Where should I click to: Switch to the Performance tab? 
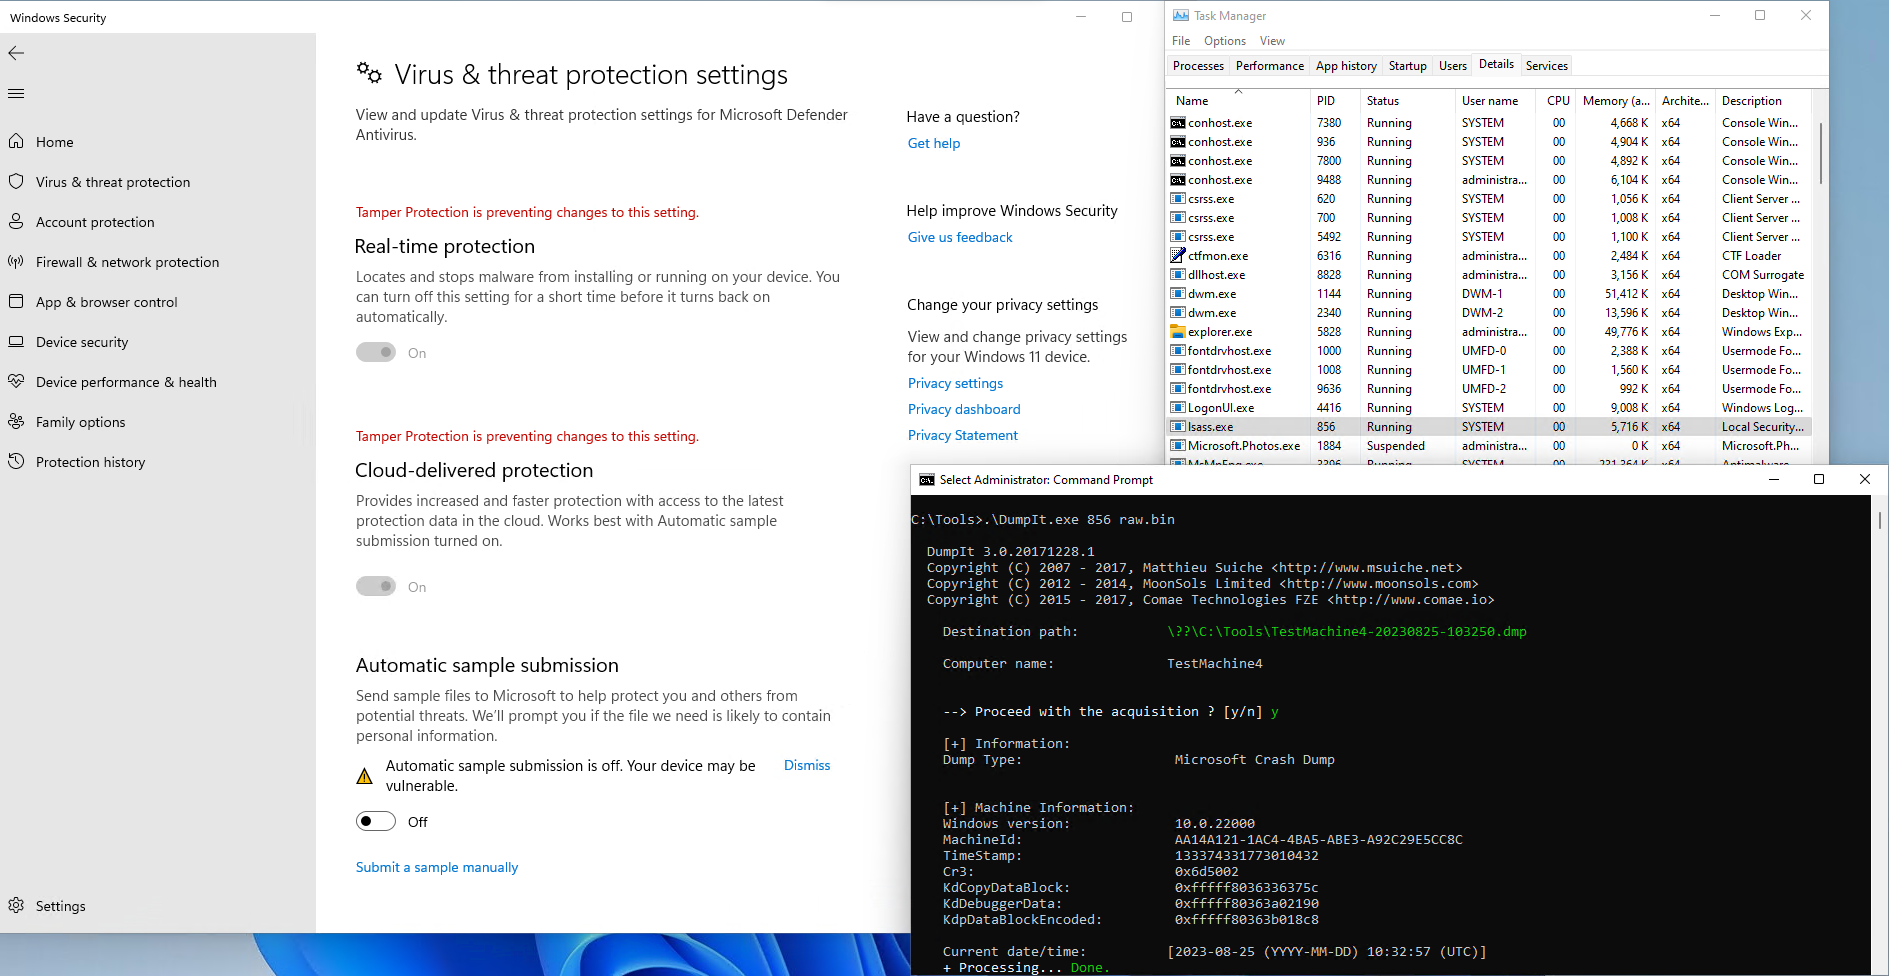click(x=1269, y=66)
